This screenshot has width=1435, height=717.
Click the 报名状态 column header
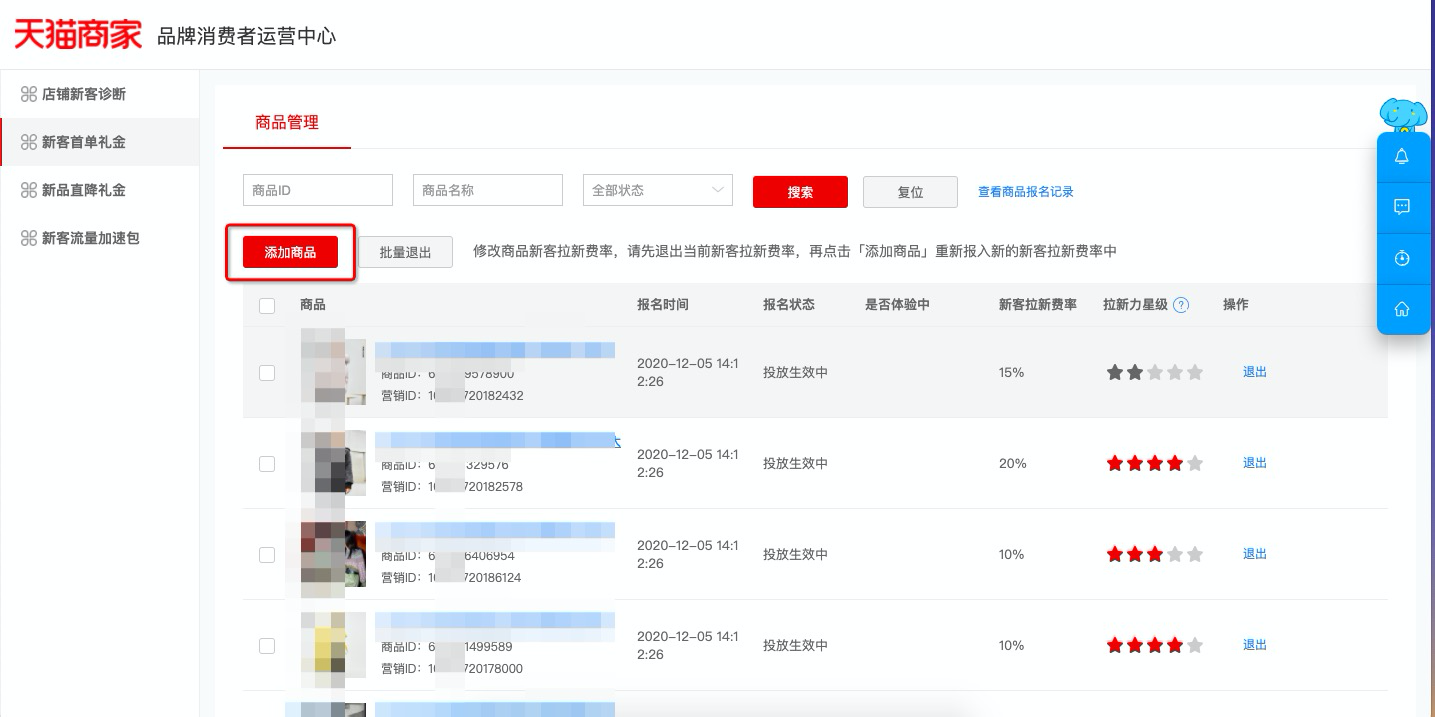click(x=789, y=305)
